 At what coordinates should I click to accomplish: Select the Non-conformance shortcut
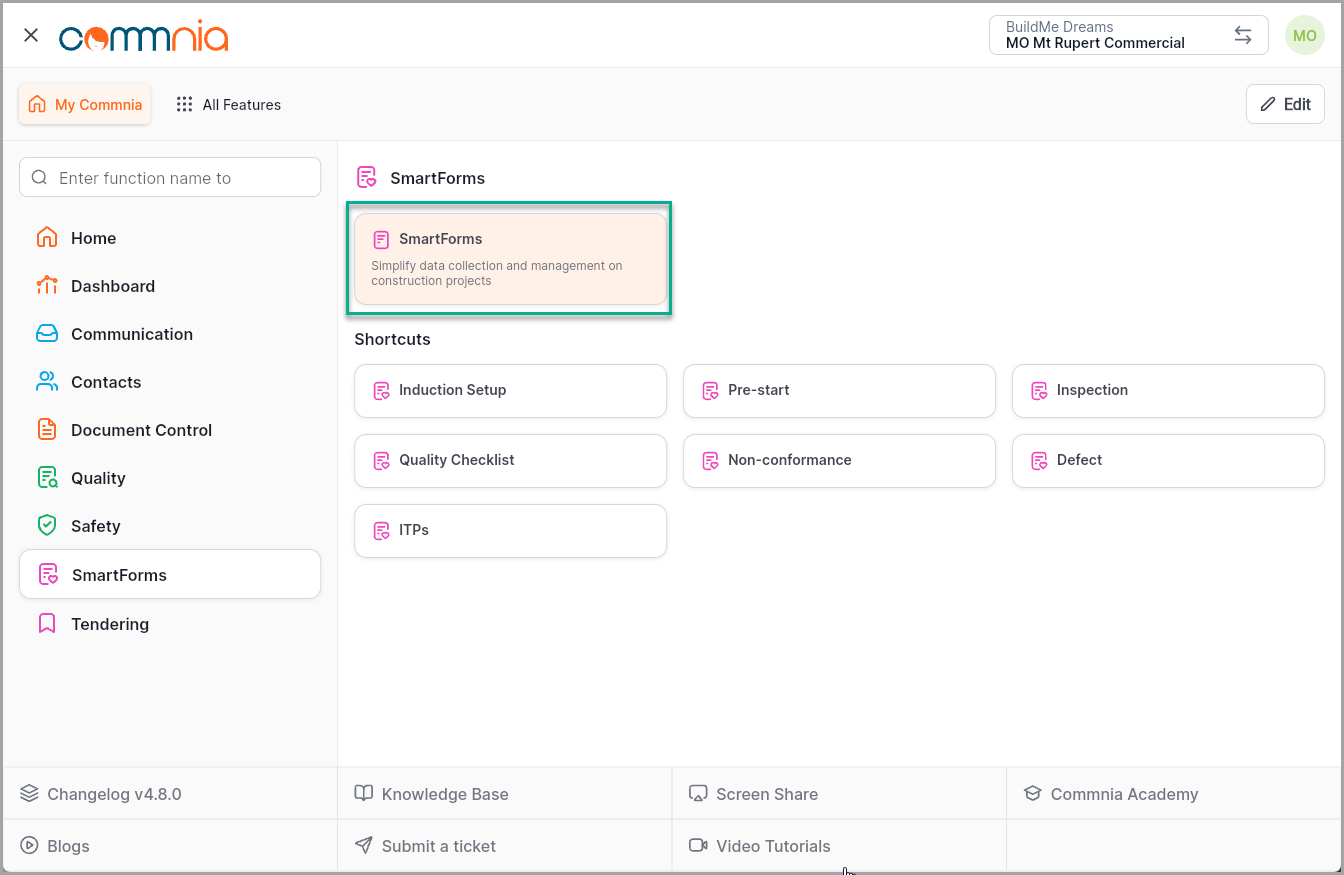(838, 460)
